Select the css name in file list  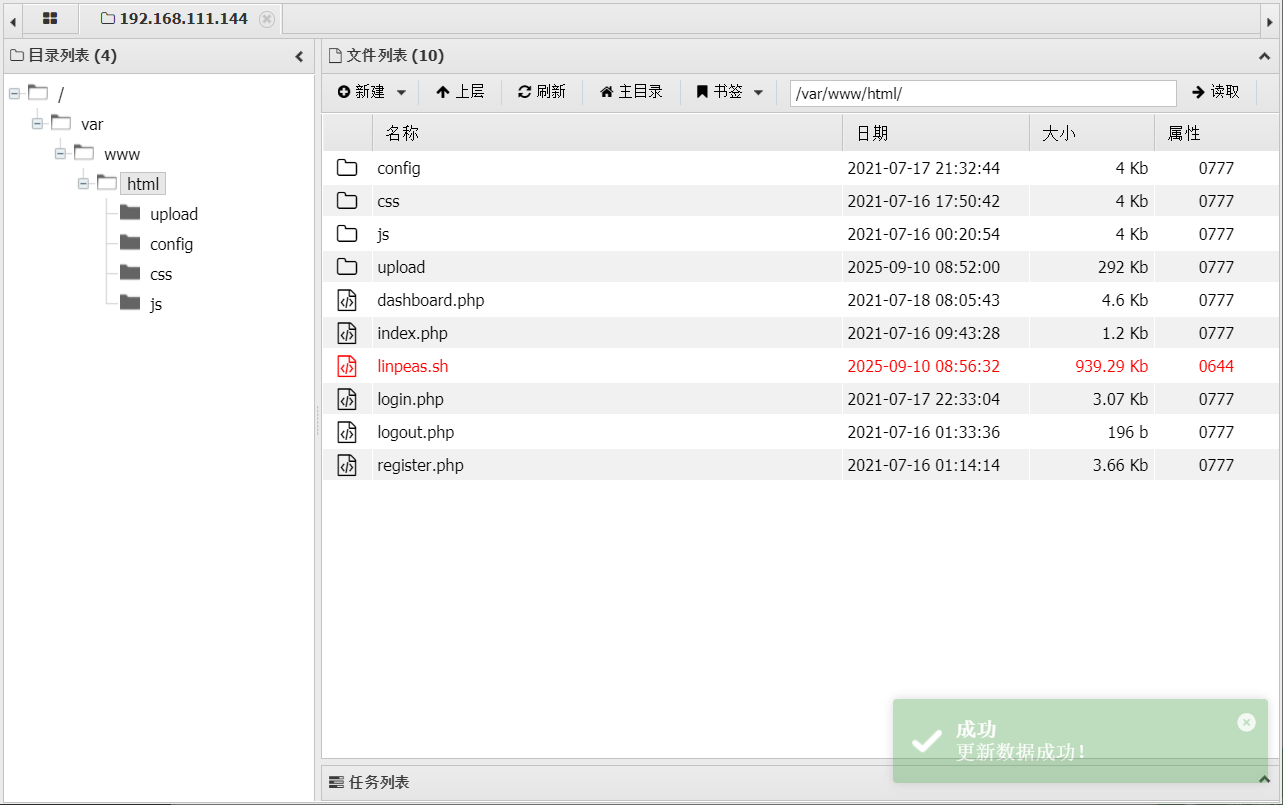point(388,201)
